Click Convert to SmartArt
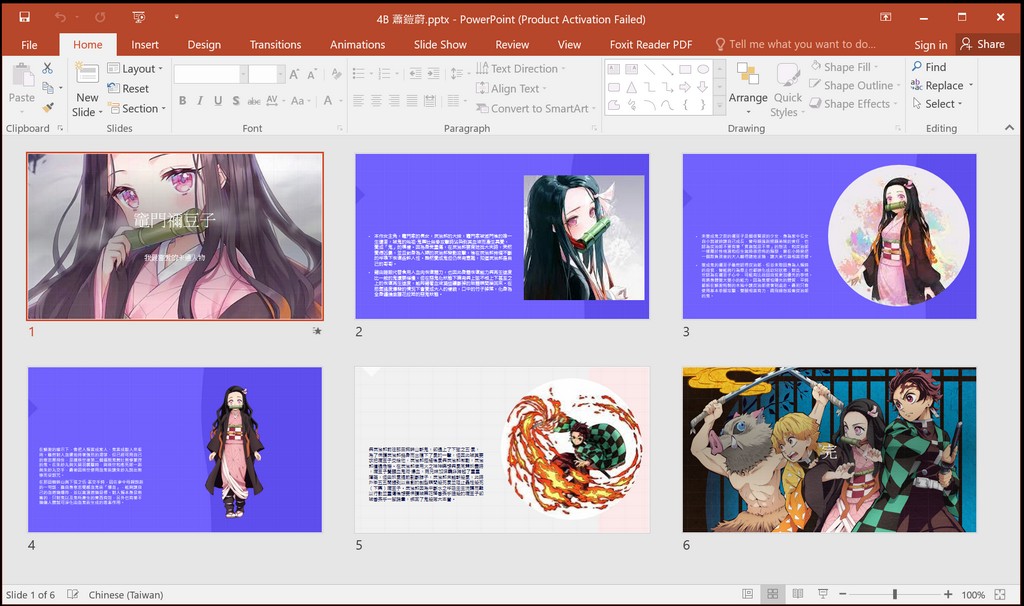 tap(536, 108)
